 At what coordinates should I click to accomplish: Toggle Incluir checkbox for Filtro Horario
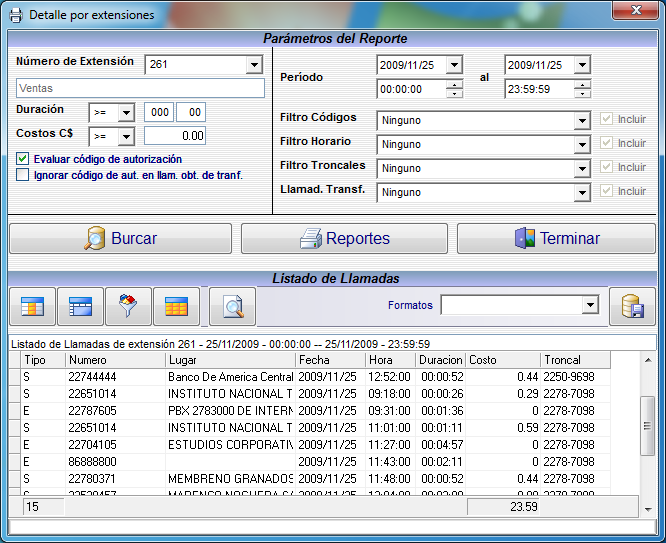[x=607, y=143]
